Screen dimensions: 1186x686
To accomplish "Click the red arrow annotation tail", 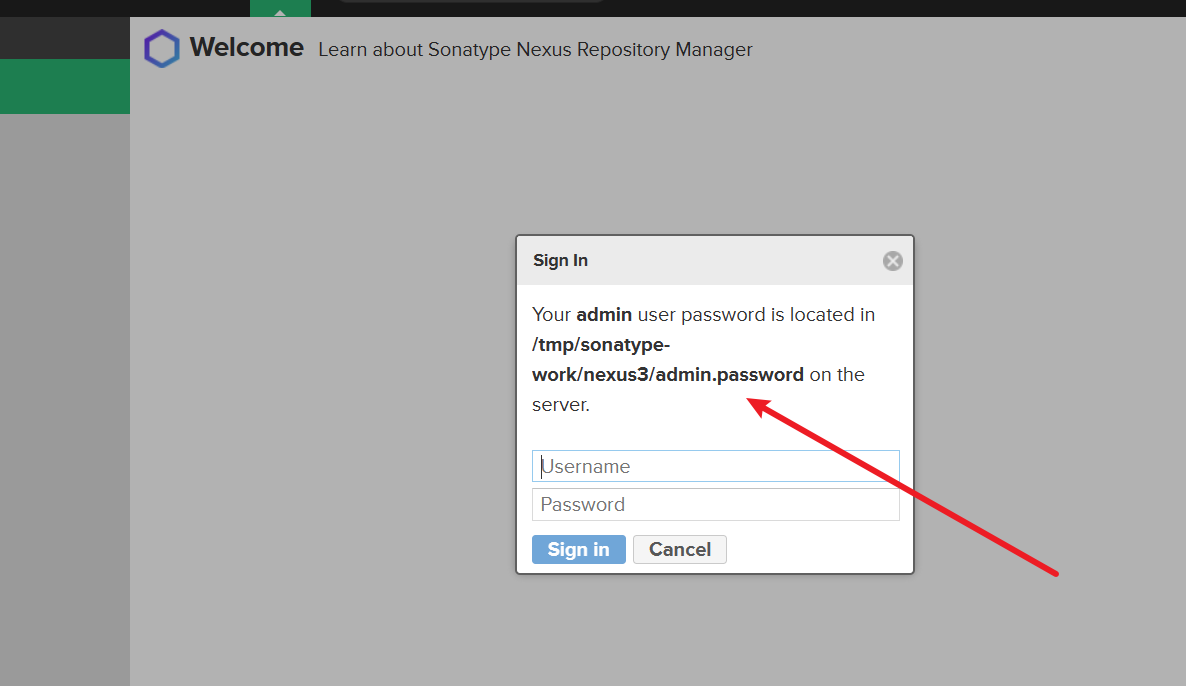I will coord(1055,573).
